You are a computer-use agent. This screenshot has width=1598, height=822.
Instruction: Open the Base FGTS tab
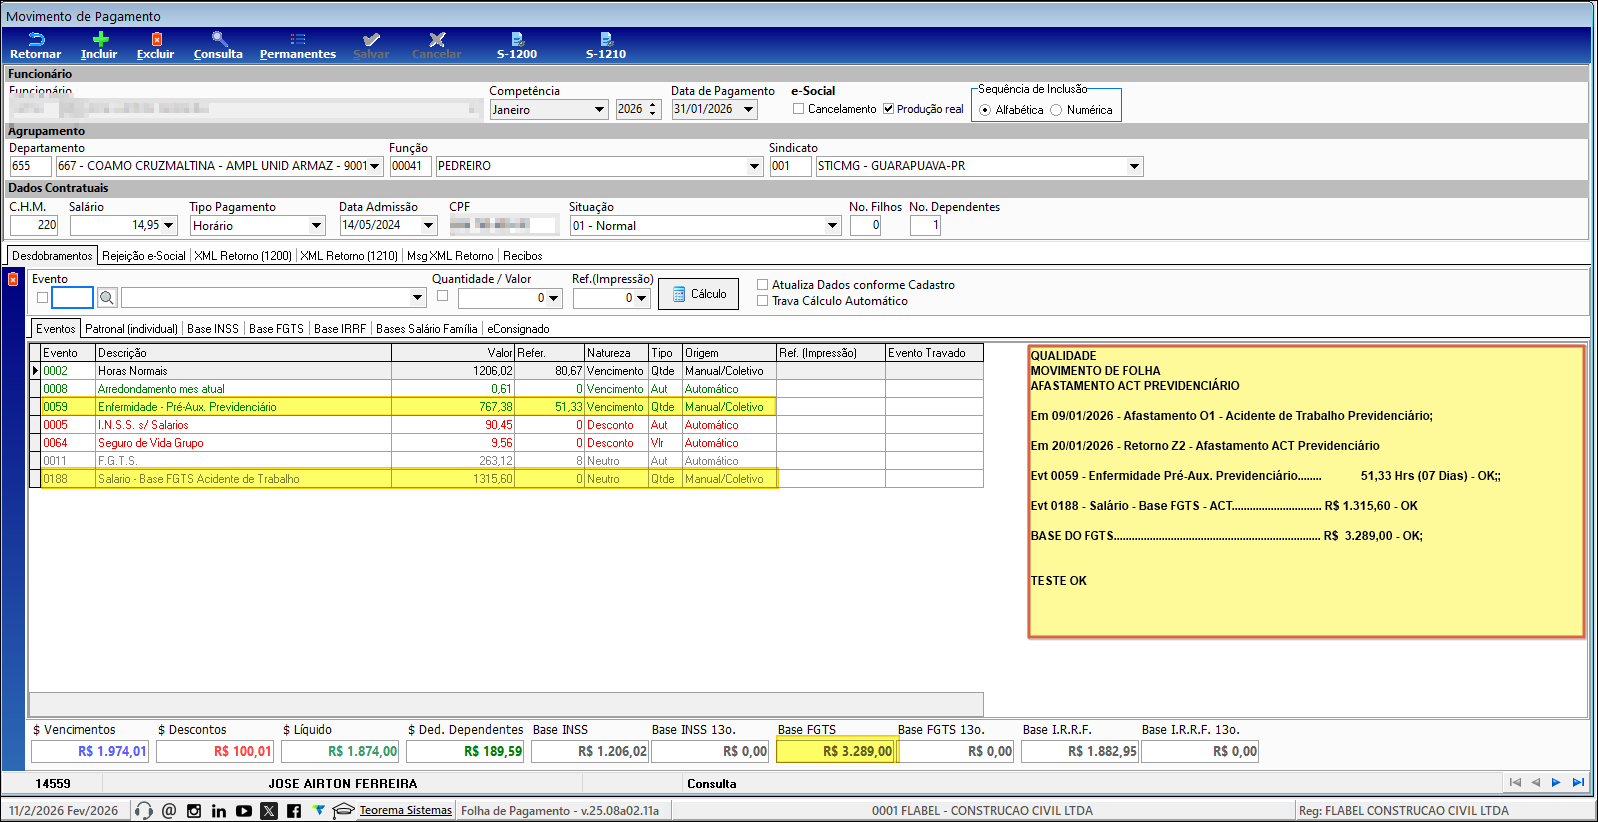click(x=276, y=329)
